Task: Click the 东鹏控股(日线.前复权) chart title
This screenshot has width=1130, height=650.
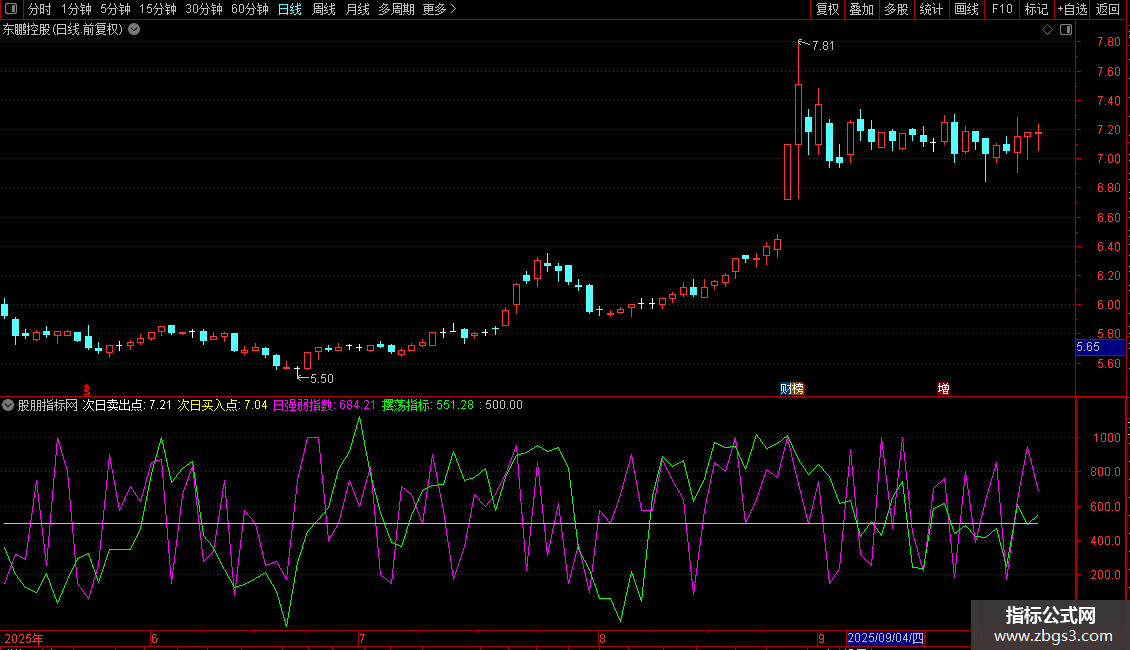Action: [63, 29]
